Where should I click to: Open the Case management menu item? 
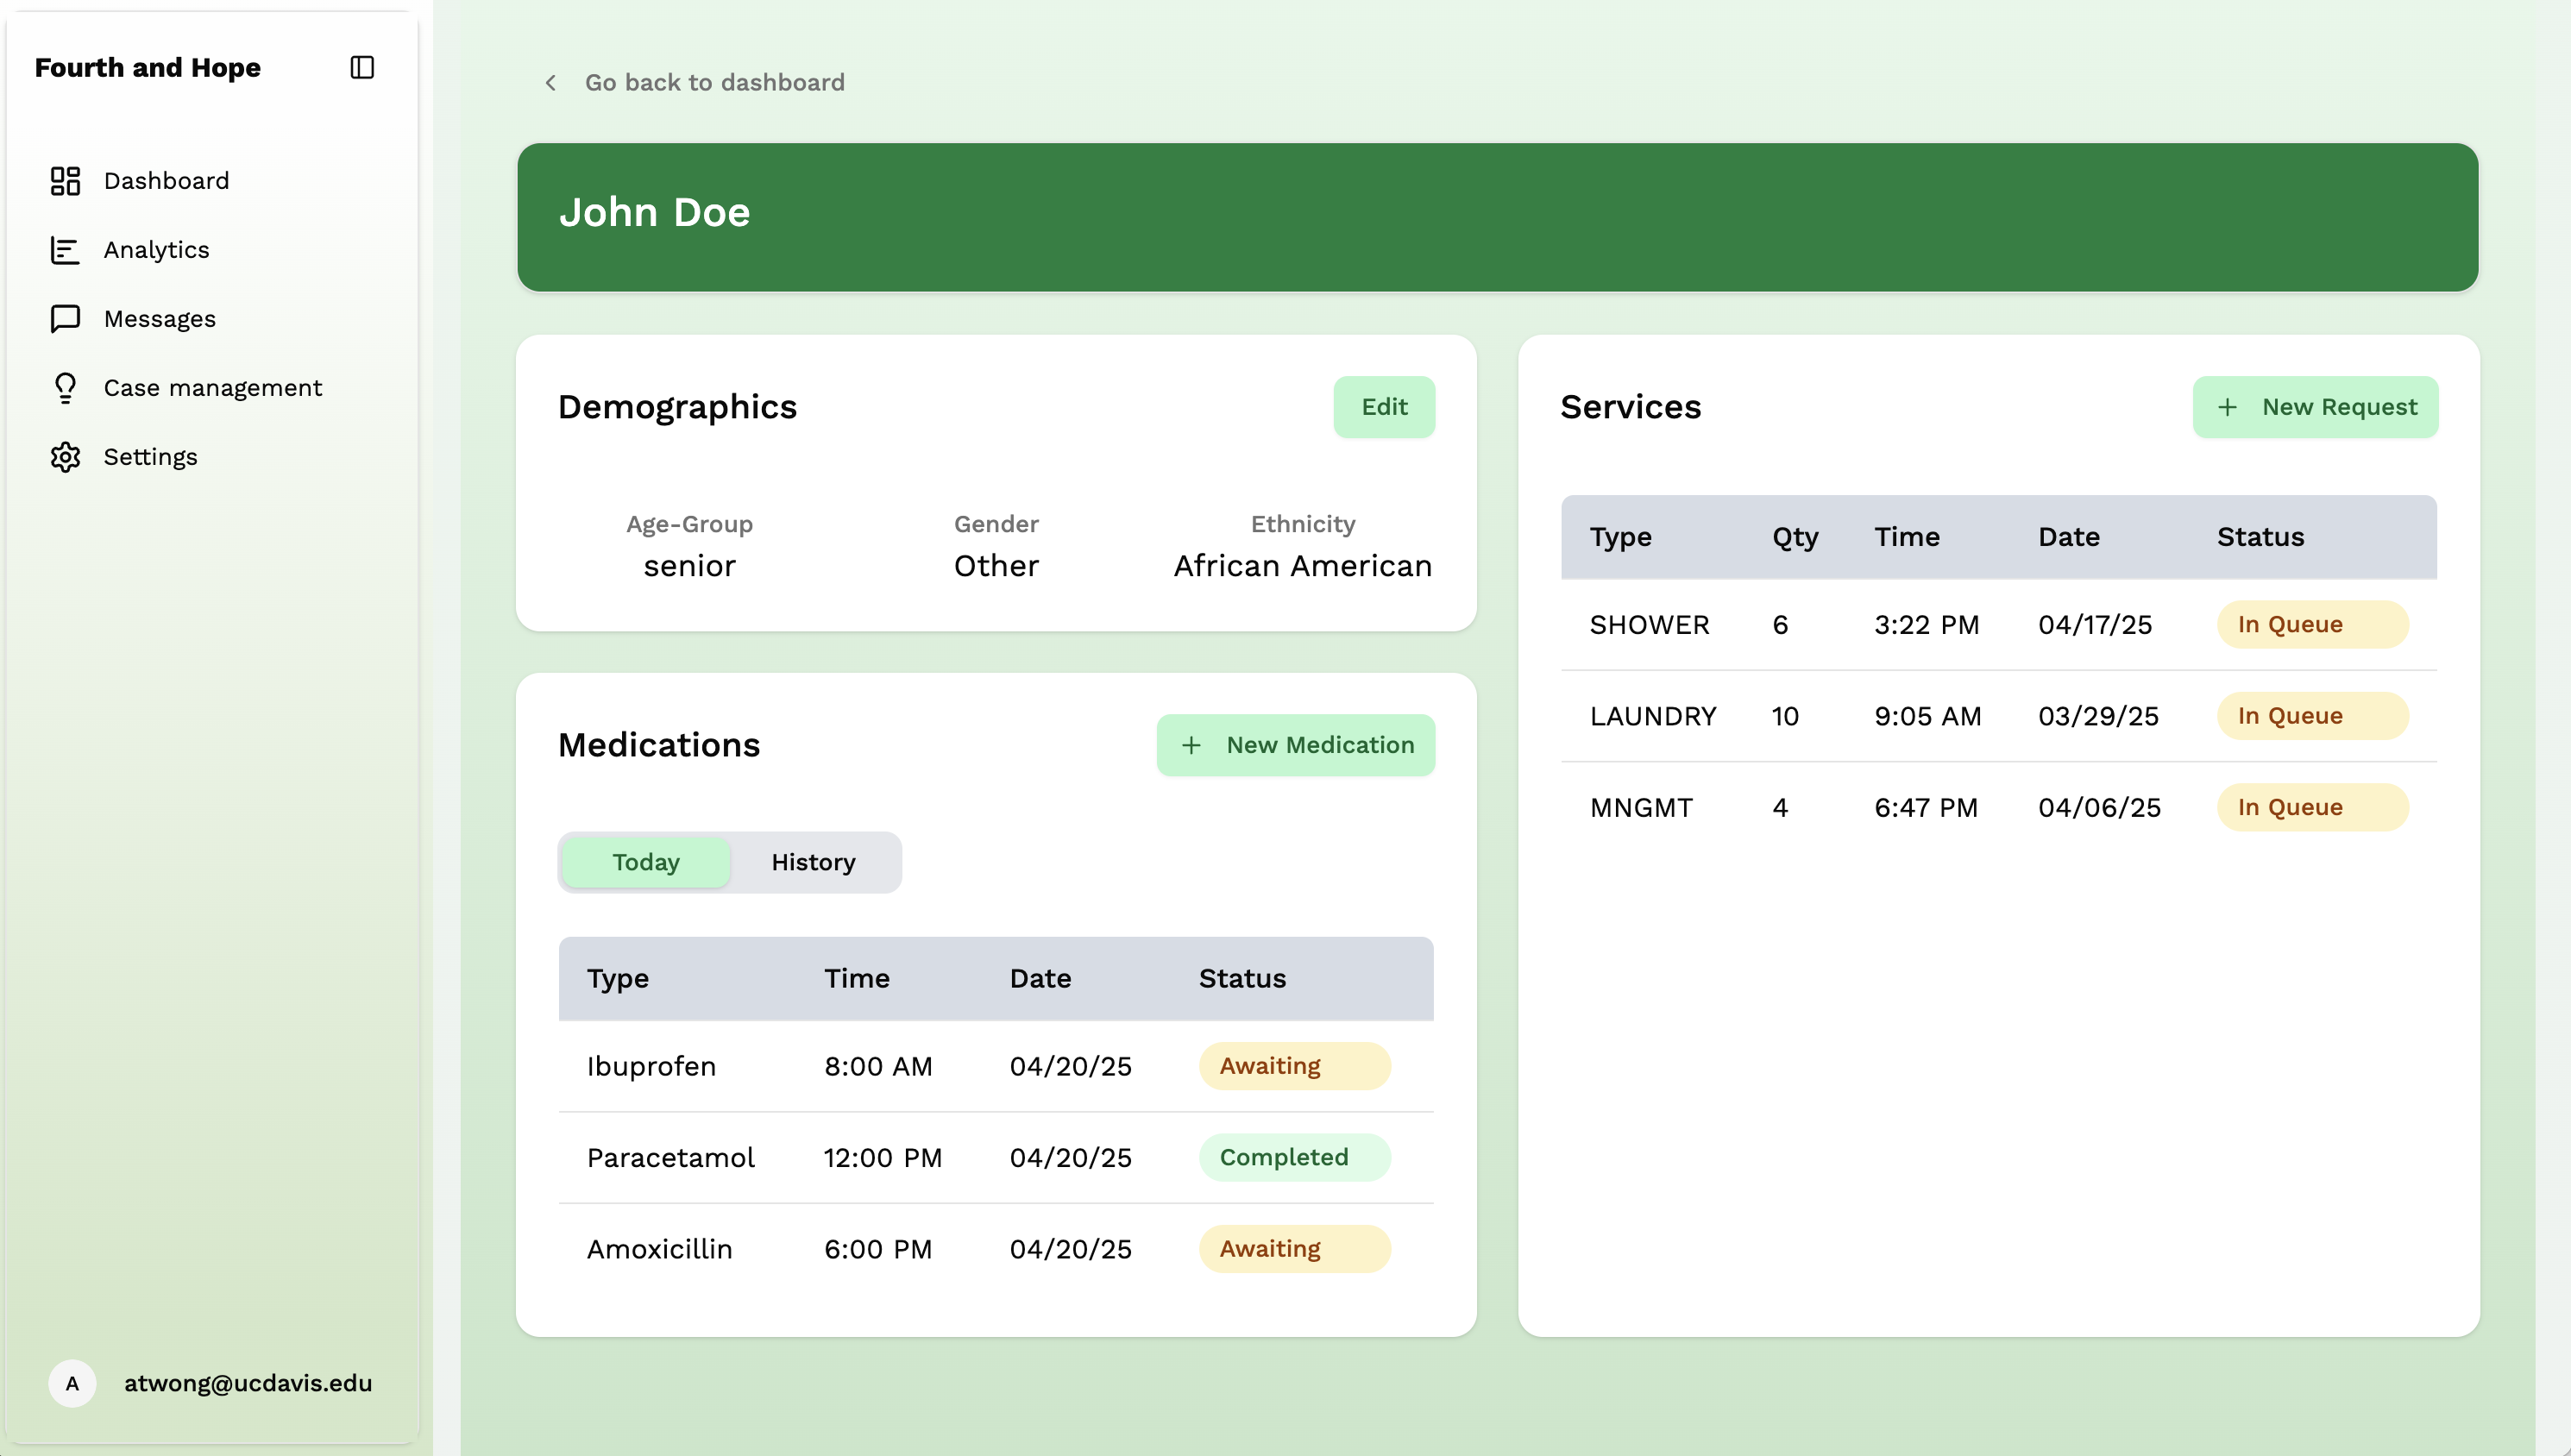click(x=212, y=388)
